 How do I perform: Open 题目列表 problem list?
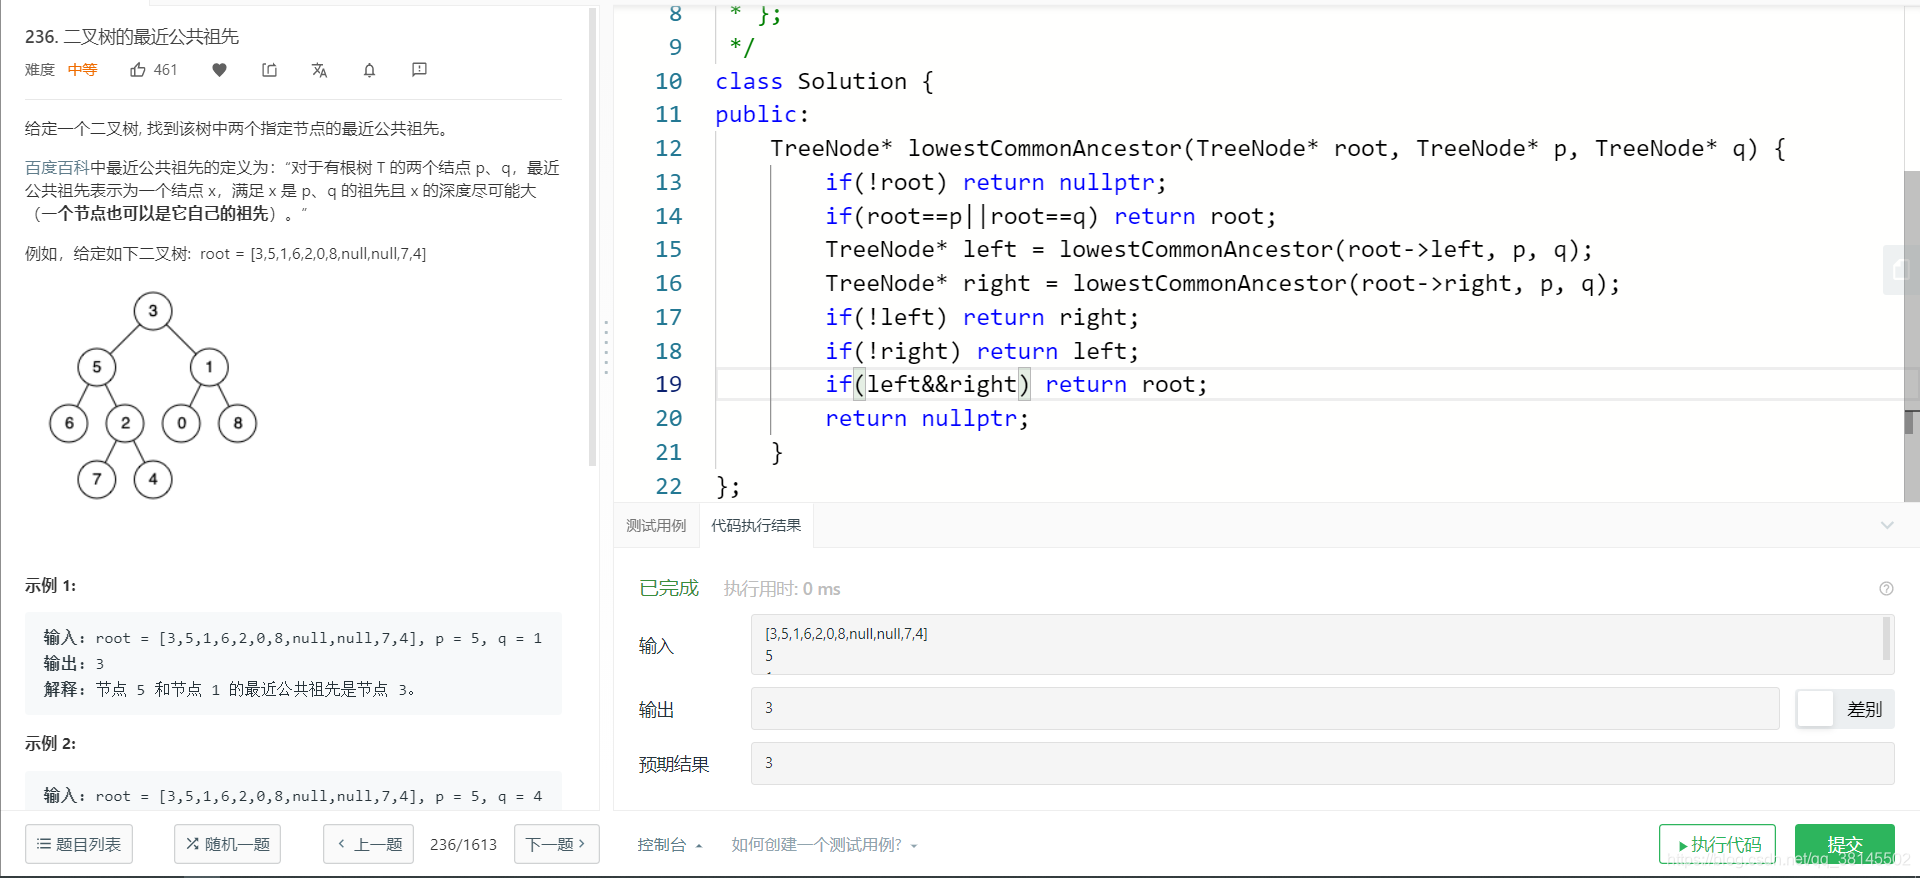point(79,844)
